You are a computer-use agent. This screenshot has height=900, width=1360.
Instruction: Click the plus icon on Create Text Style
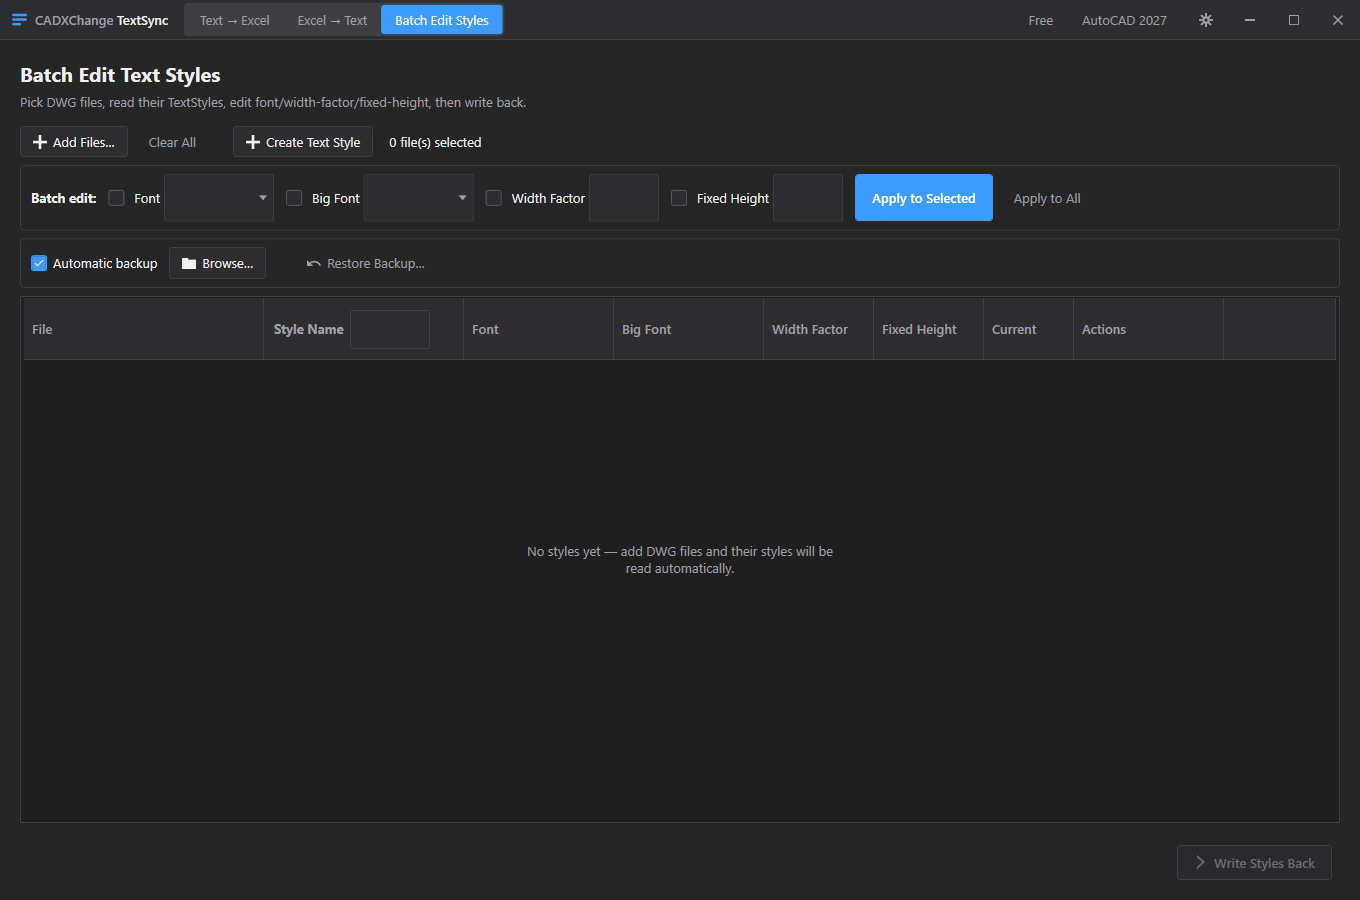click(253, 142)
